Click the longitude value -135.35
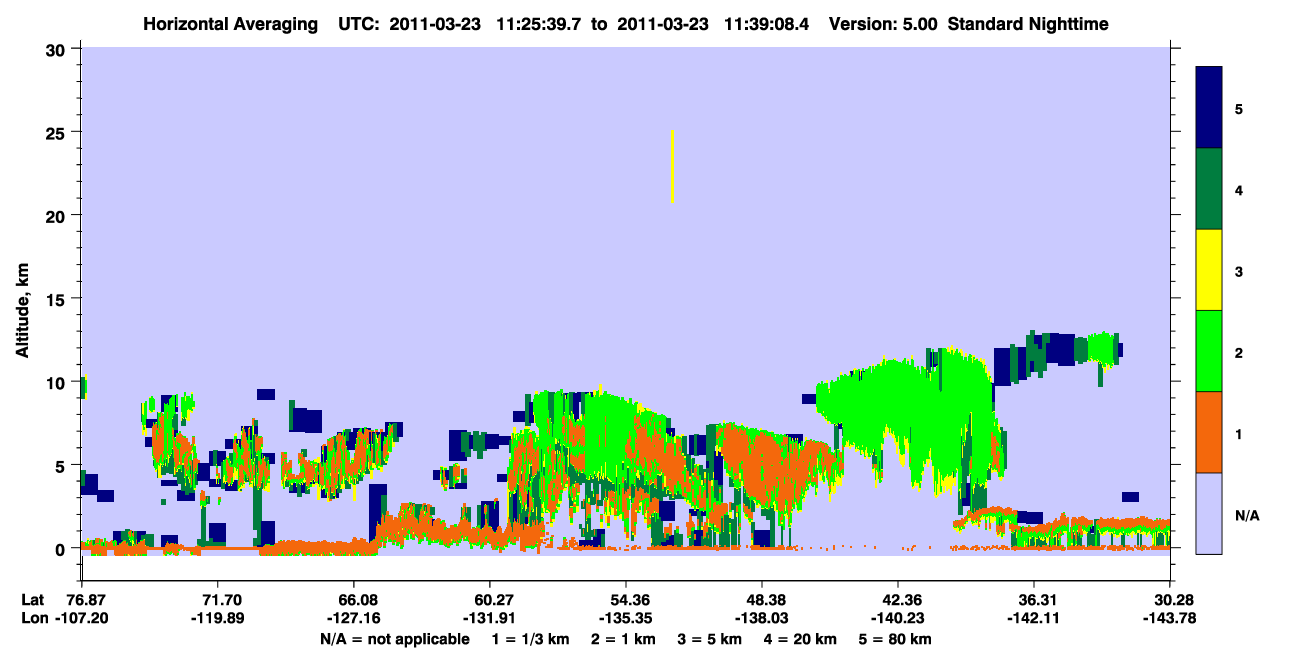The width and height of the screenshot is (1300, 667). pos(626,618)
